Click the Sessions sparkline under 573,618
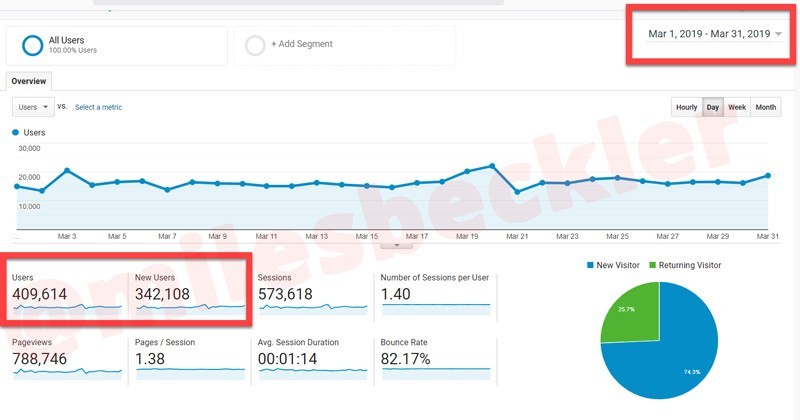Image resolution: width=800 pixels, height=420 pixels. [313, 308]
